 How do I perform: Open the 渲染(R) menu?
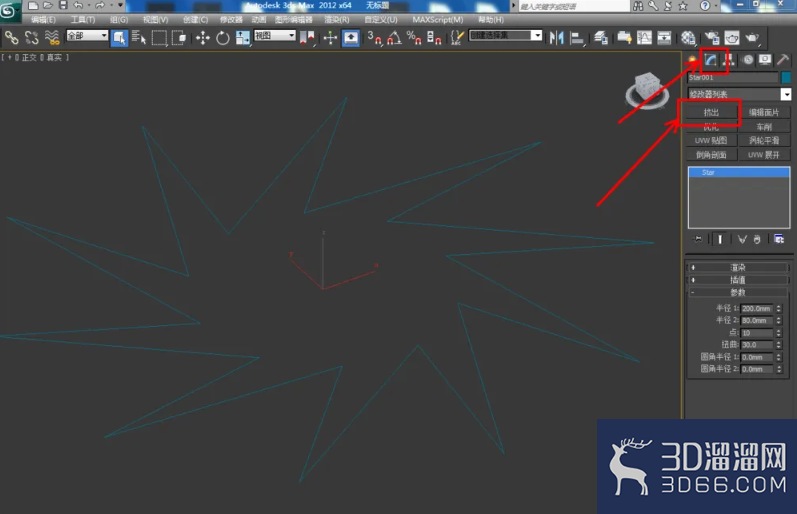[x=336, y=20]
